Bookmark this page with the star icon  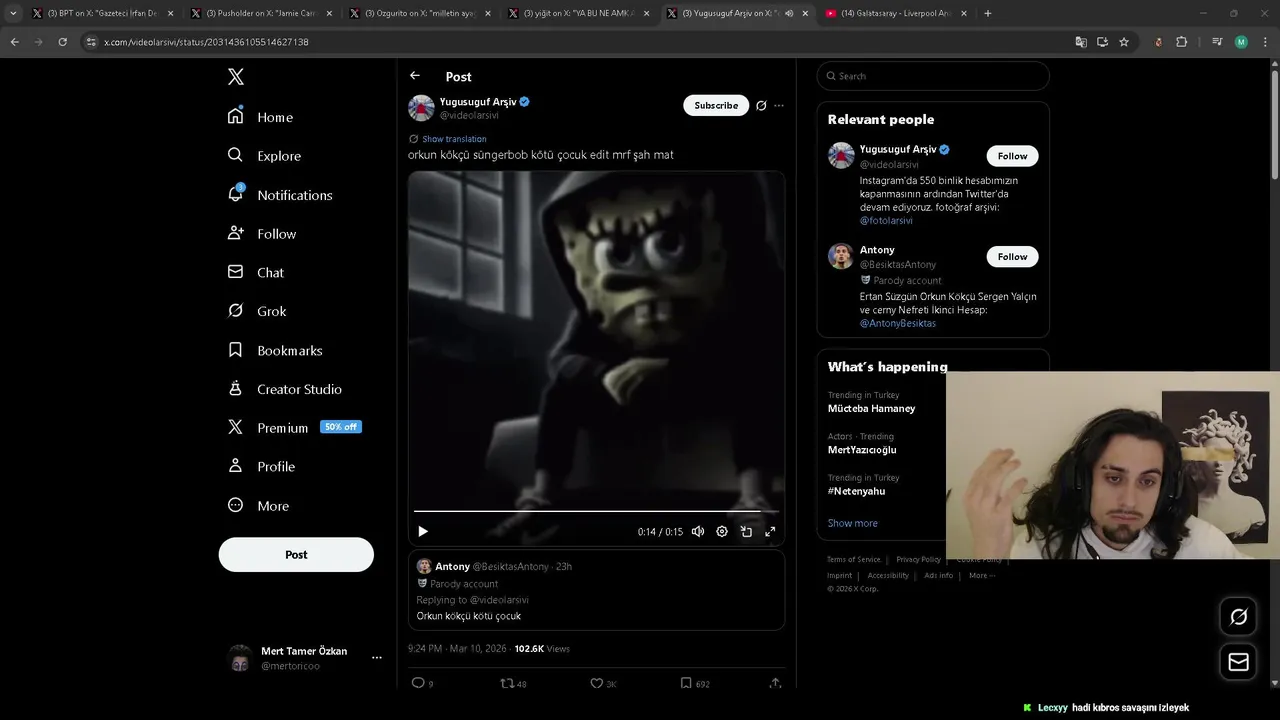pyautogui.click(x=1124, y=42)
